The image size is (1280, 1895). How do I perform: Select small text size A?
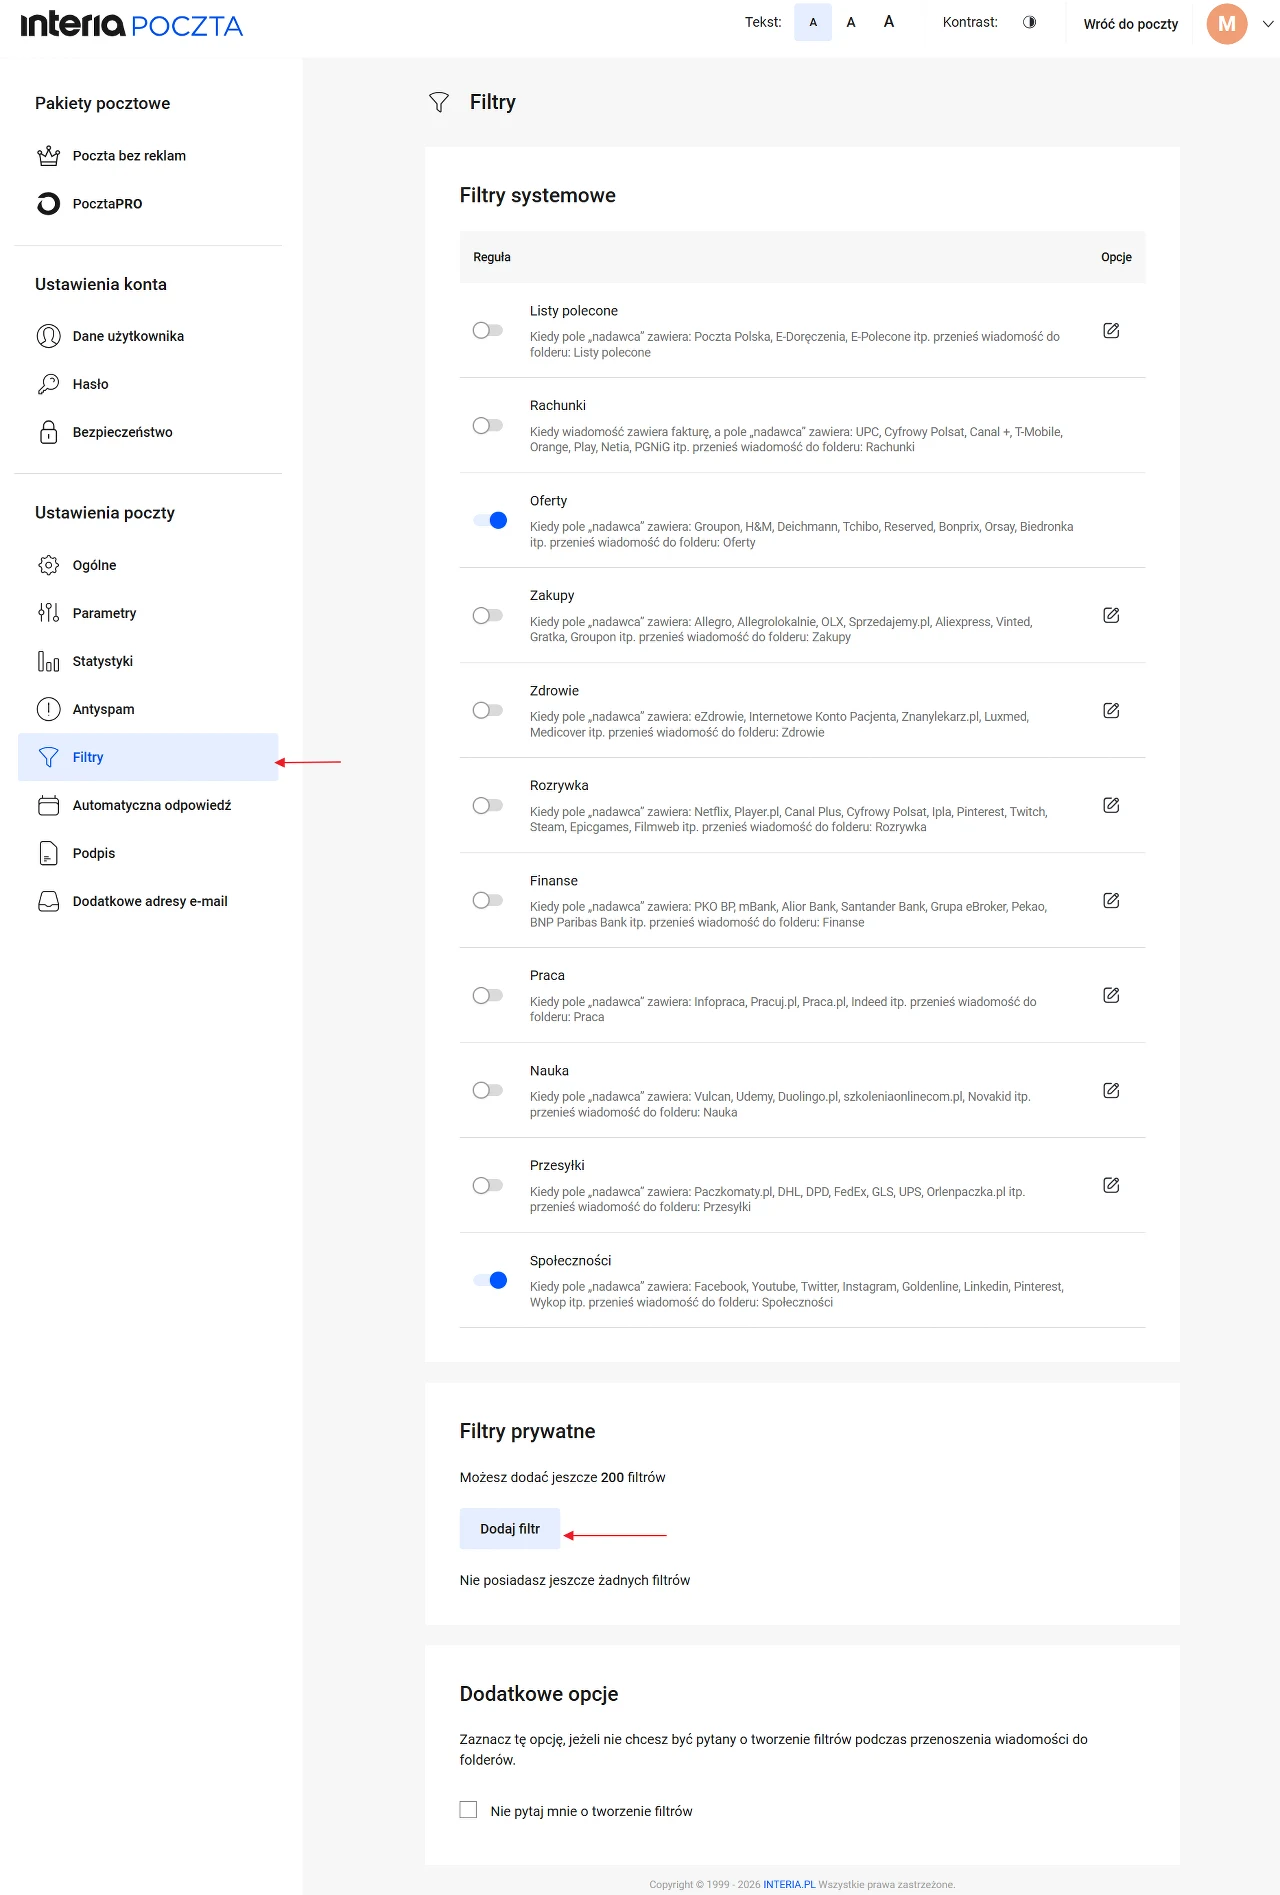tap(813, 22)
